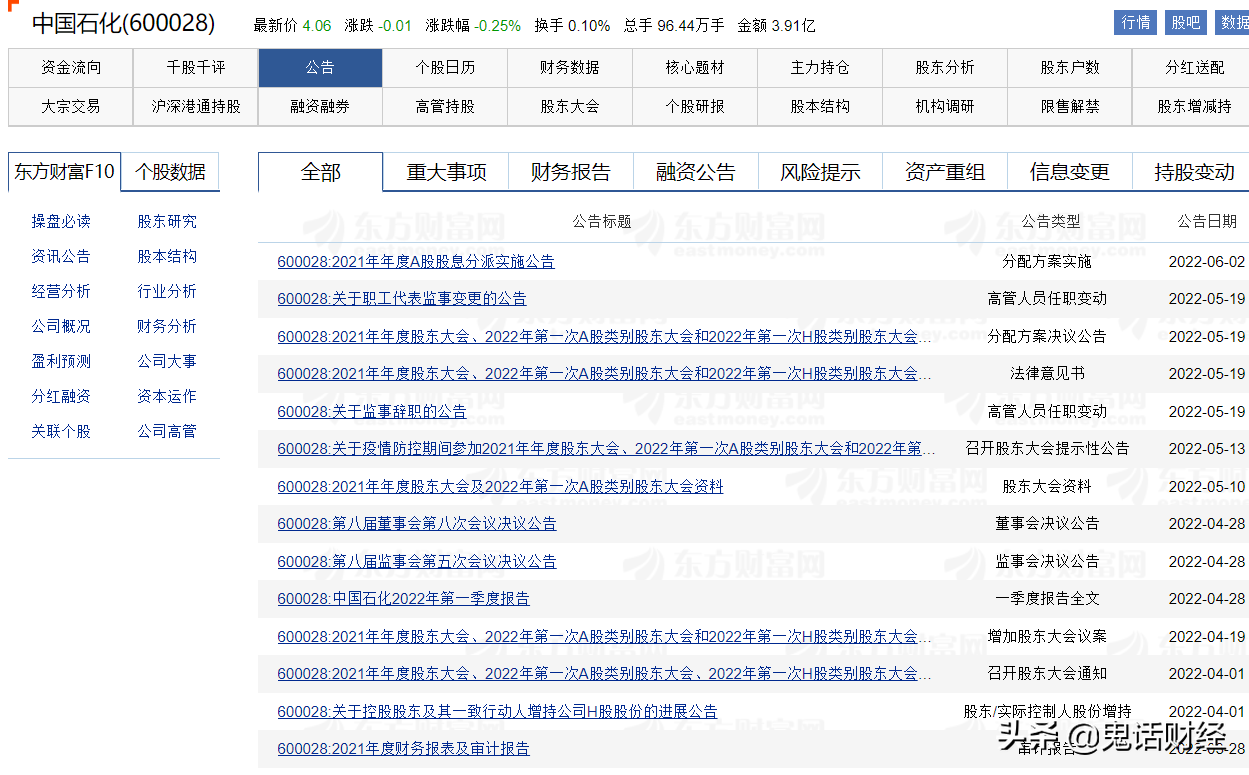
Task: Open the 2021年年度股东大会及2022年第一次A股类别股东大会资料 link
Action: [500, 486]
